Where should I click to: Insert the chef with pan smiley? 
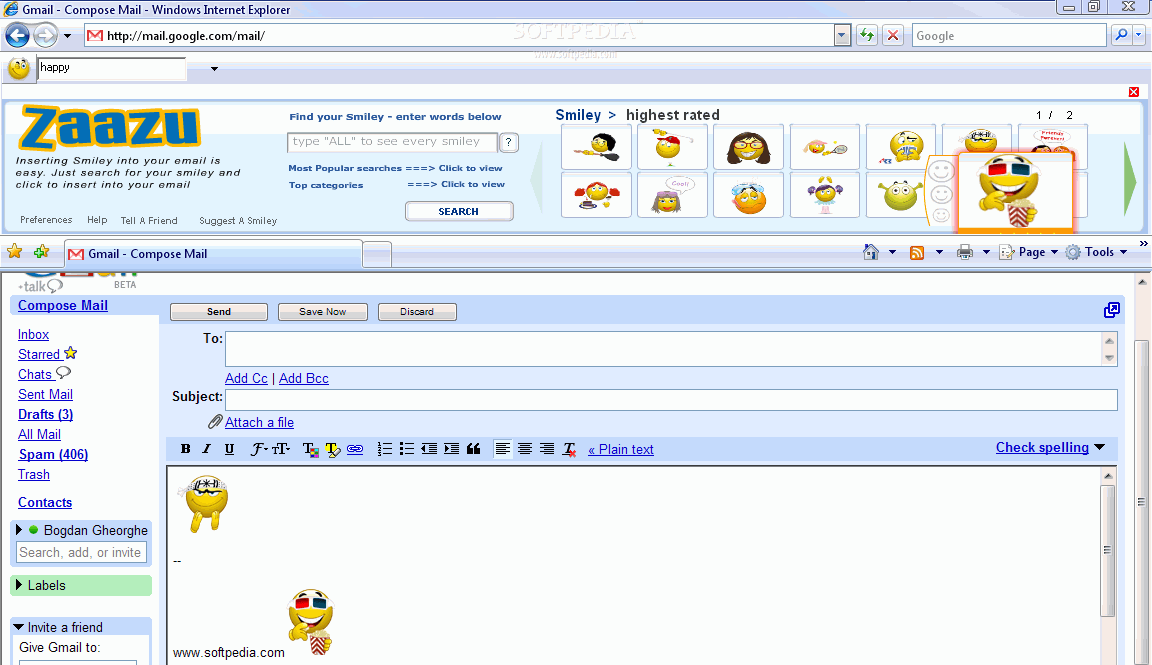[596, 146]
